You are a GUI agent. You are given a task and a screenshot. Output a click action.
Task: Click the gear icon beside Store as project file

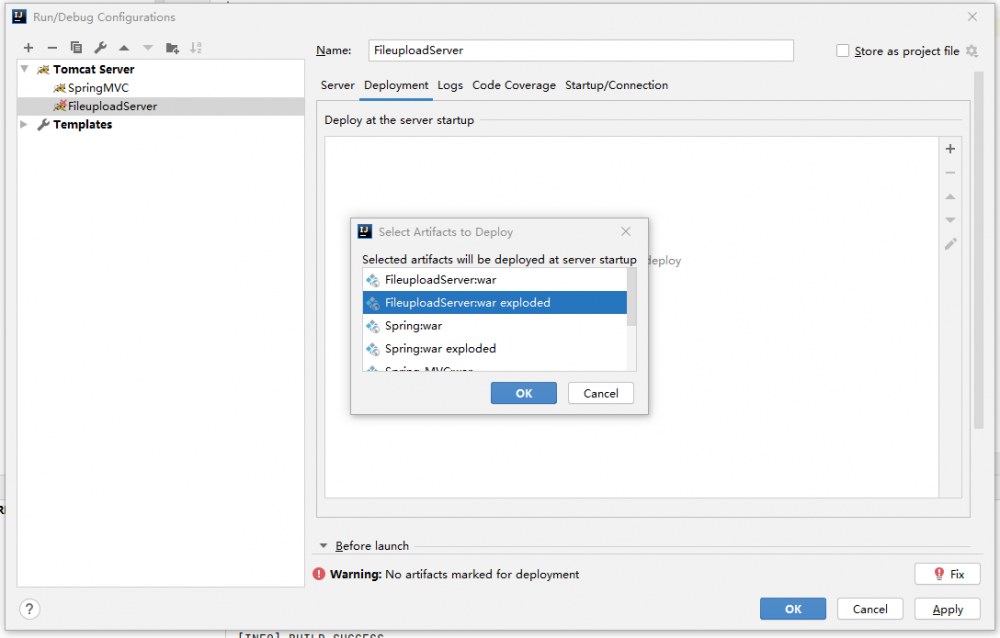[x=971, y=51]
